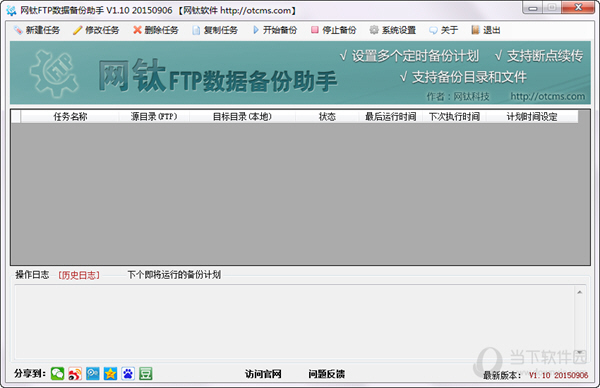
Task: Click the app icon in title bar
Action: (x=11, y=10)
